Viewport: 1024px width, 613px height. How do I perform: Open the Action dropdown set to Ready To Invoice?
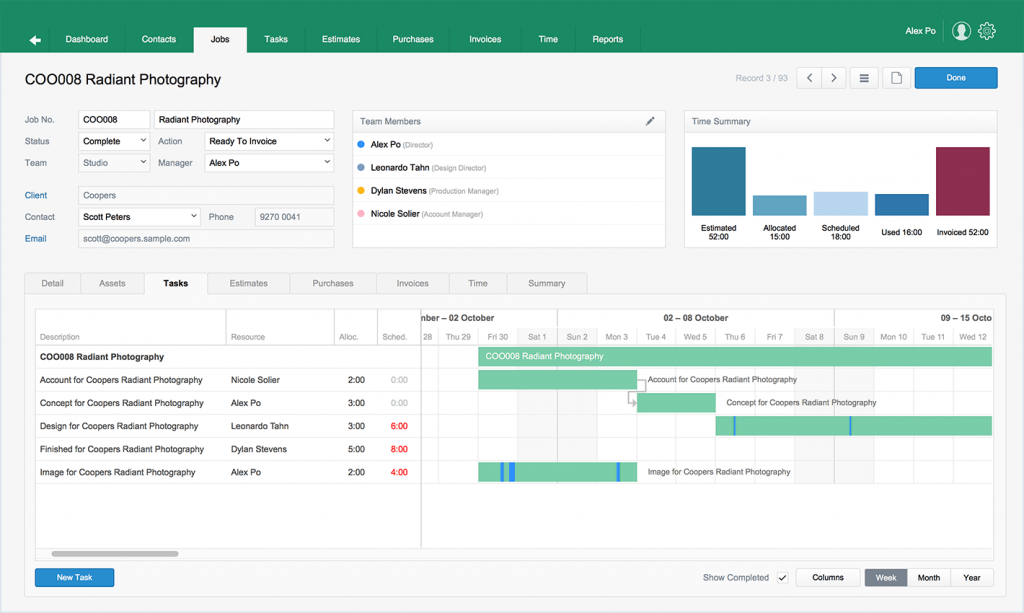coord(270,140)
